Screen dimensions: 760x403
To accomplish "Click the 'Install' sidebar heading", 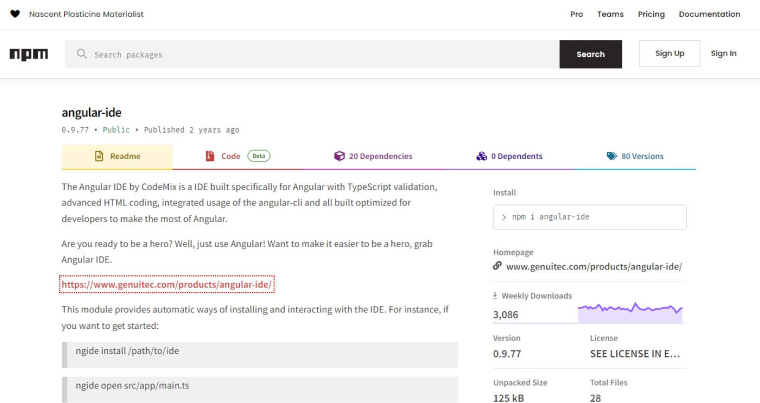I will (505, 193).
